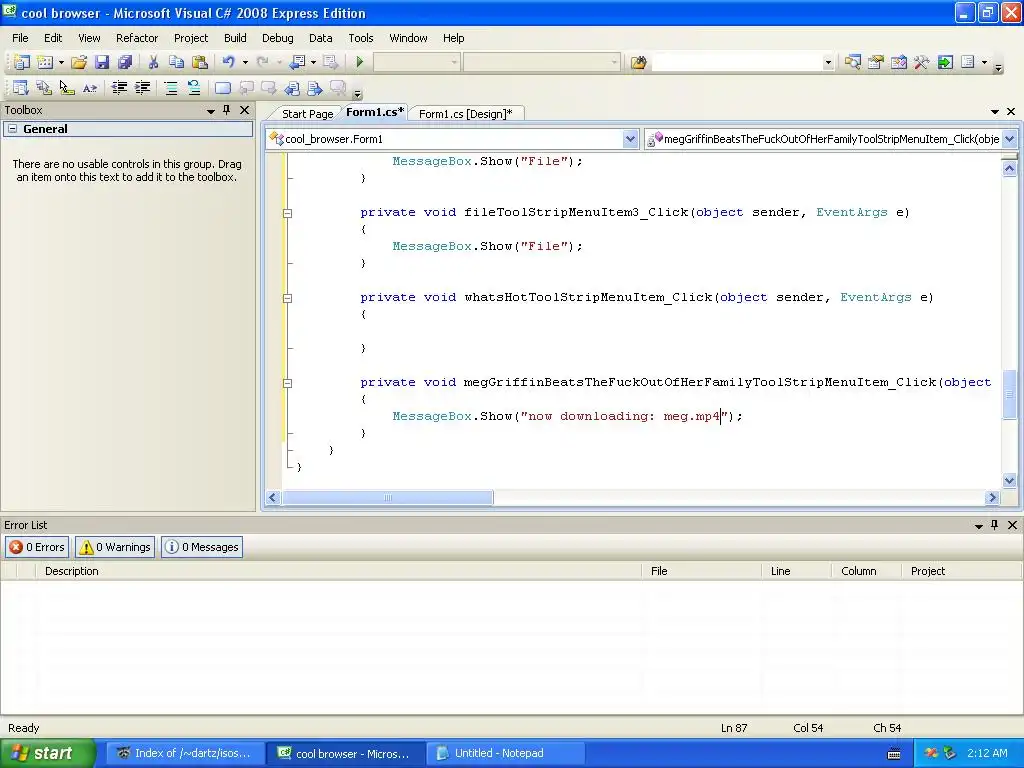This screenshot has height=768, width=1024.
Task: Decrease line indent with outdent icon
Action: [x=119, y=88]
